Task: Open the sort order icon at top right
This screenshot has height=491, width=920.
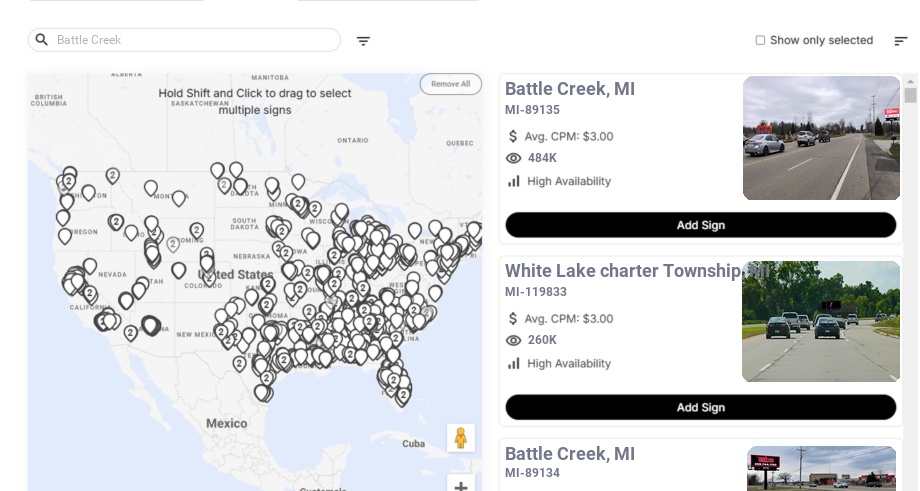Action: coord(900,41)
